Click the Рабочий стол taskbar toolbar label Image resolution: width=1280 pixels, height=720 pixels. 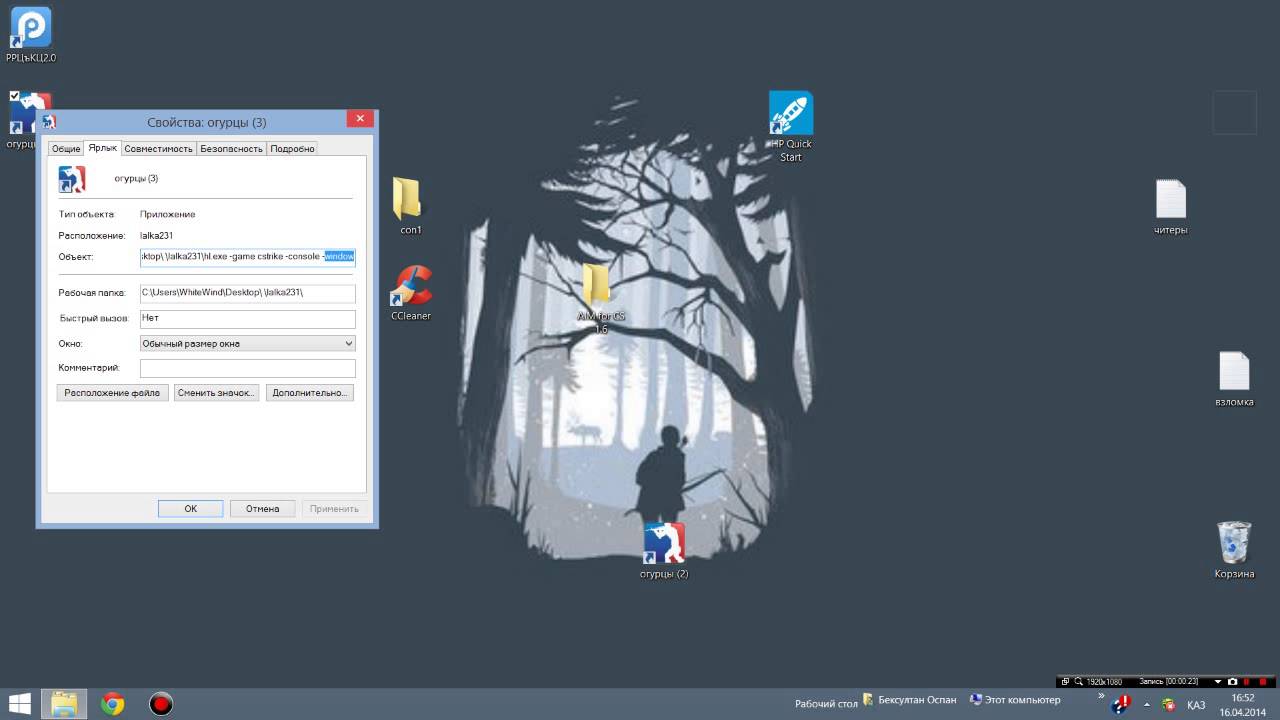pyautogui.click(x=826, y=704)
